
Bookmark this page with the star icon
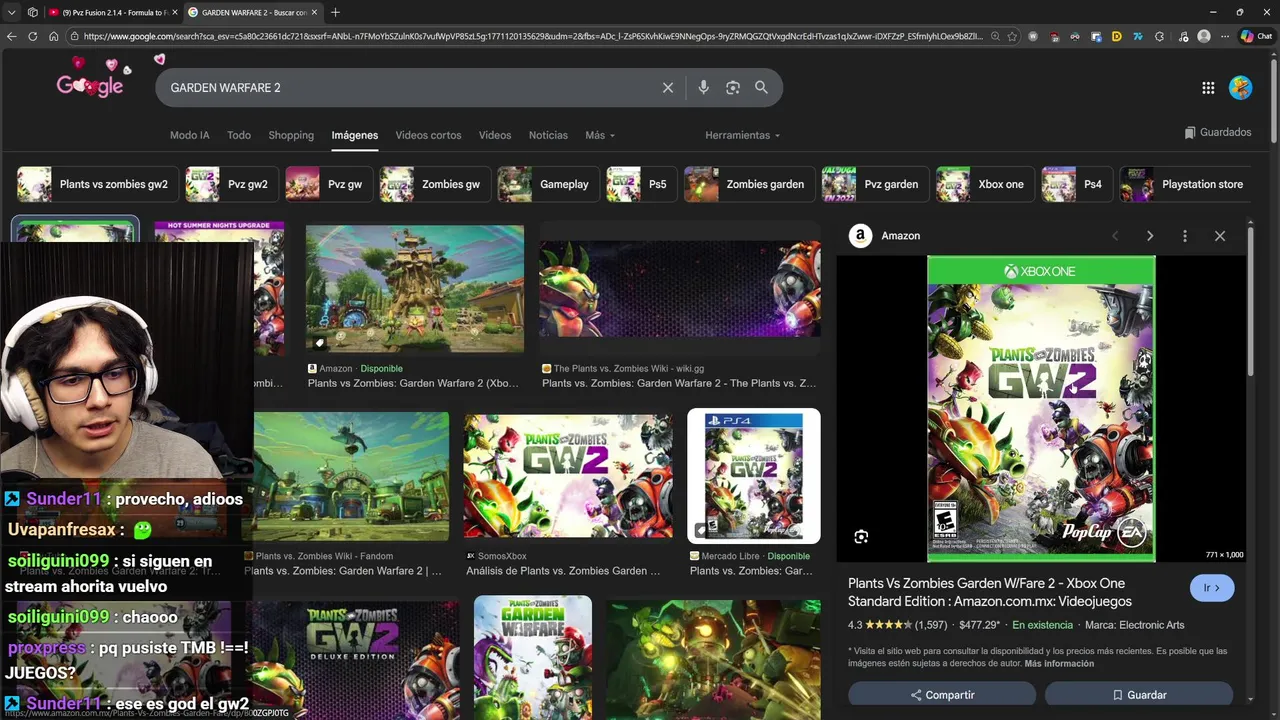[x=1012, y=36]
